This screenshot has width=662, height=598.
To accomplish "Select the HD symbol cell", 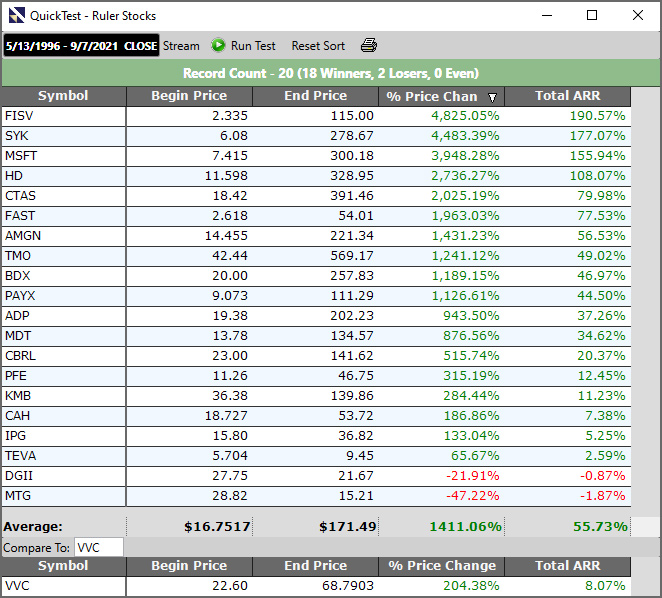I will point(63,176).
